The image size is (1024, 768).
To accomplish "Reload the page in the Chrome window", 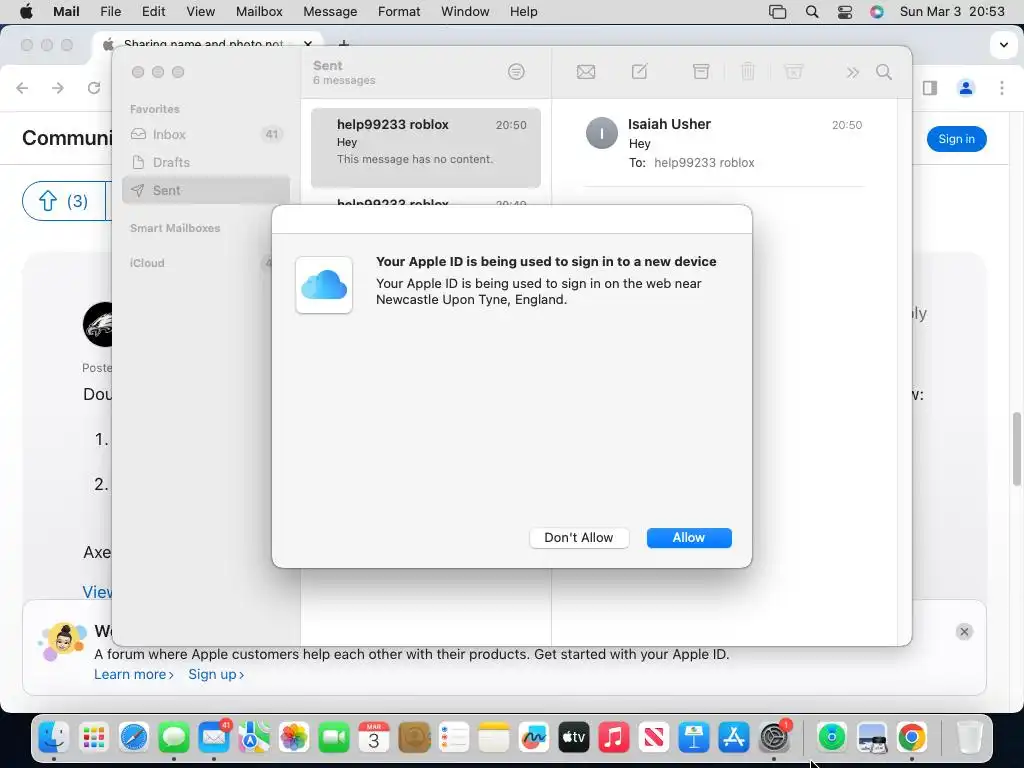I will pyautogui.click(x=94, y=88).
